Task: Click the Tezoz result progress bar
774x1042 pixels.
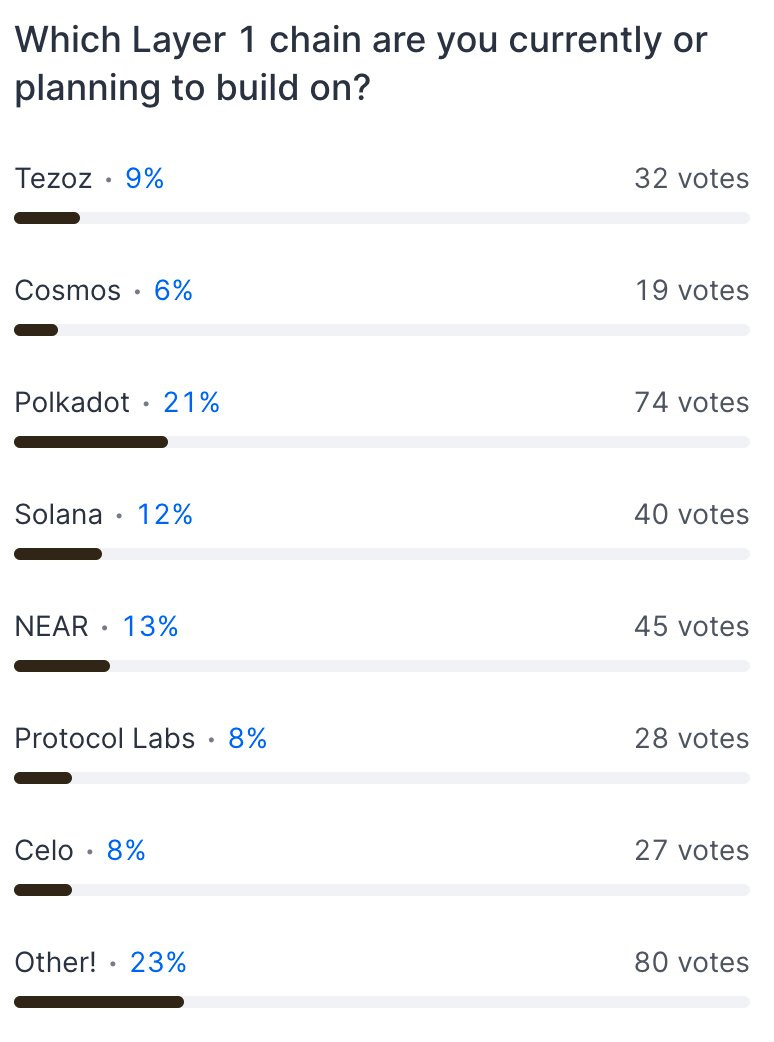Action: click(x=382, y=218)
